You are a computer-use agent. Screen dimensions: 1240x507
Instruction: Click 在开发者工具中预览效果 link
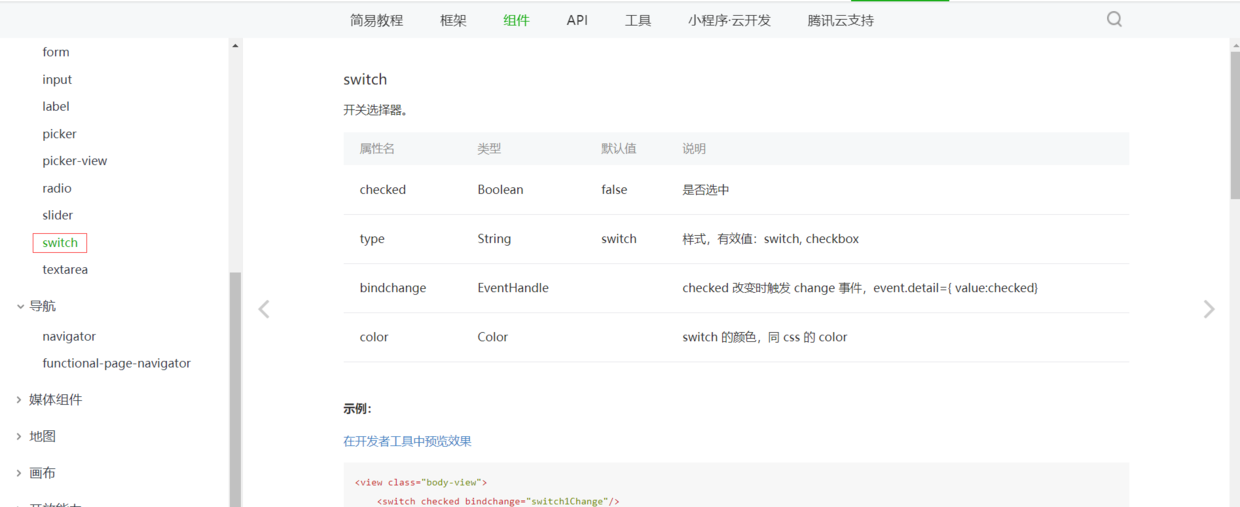[x=407, y=441]
